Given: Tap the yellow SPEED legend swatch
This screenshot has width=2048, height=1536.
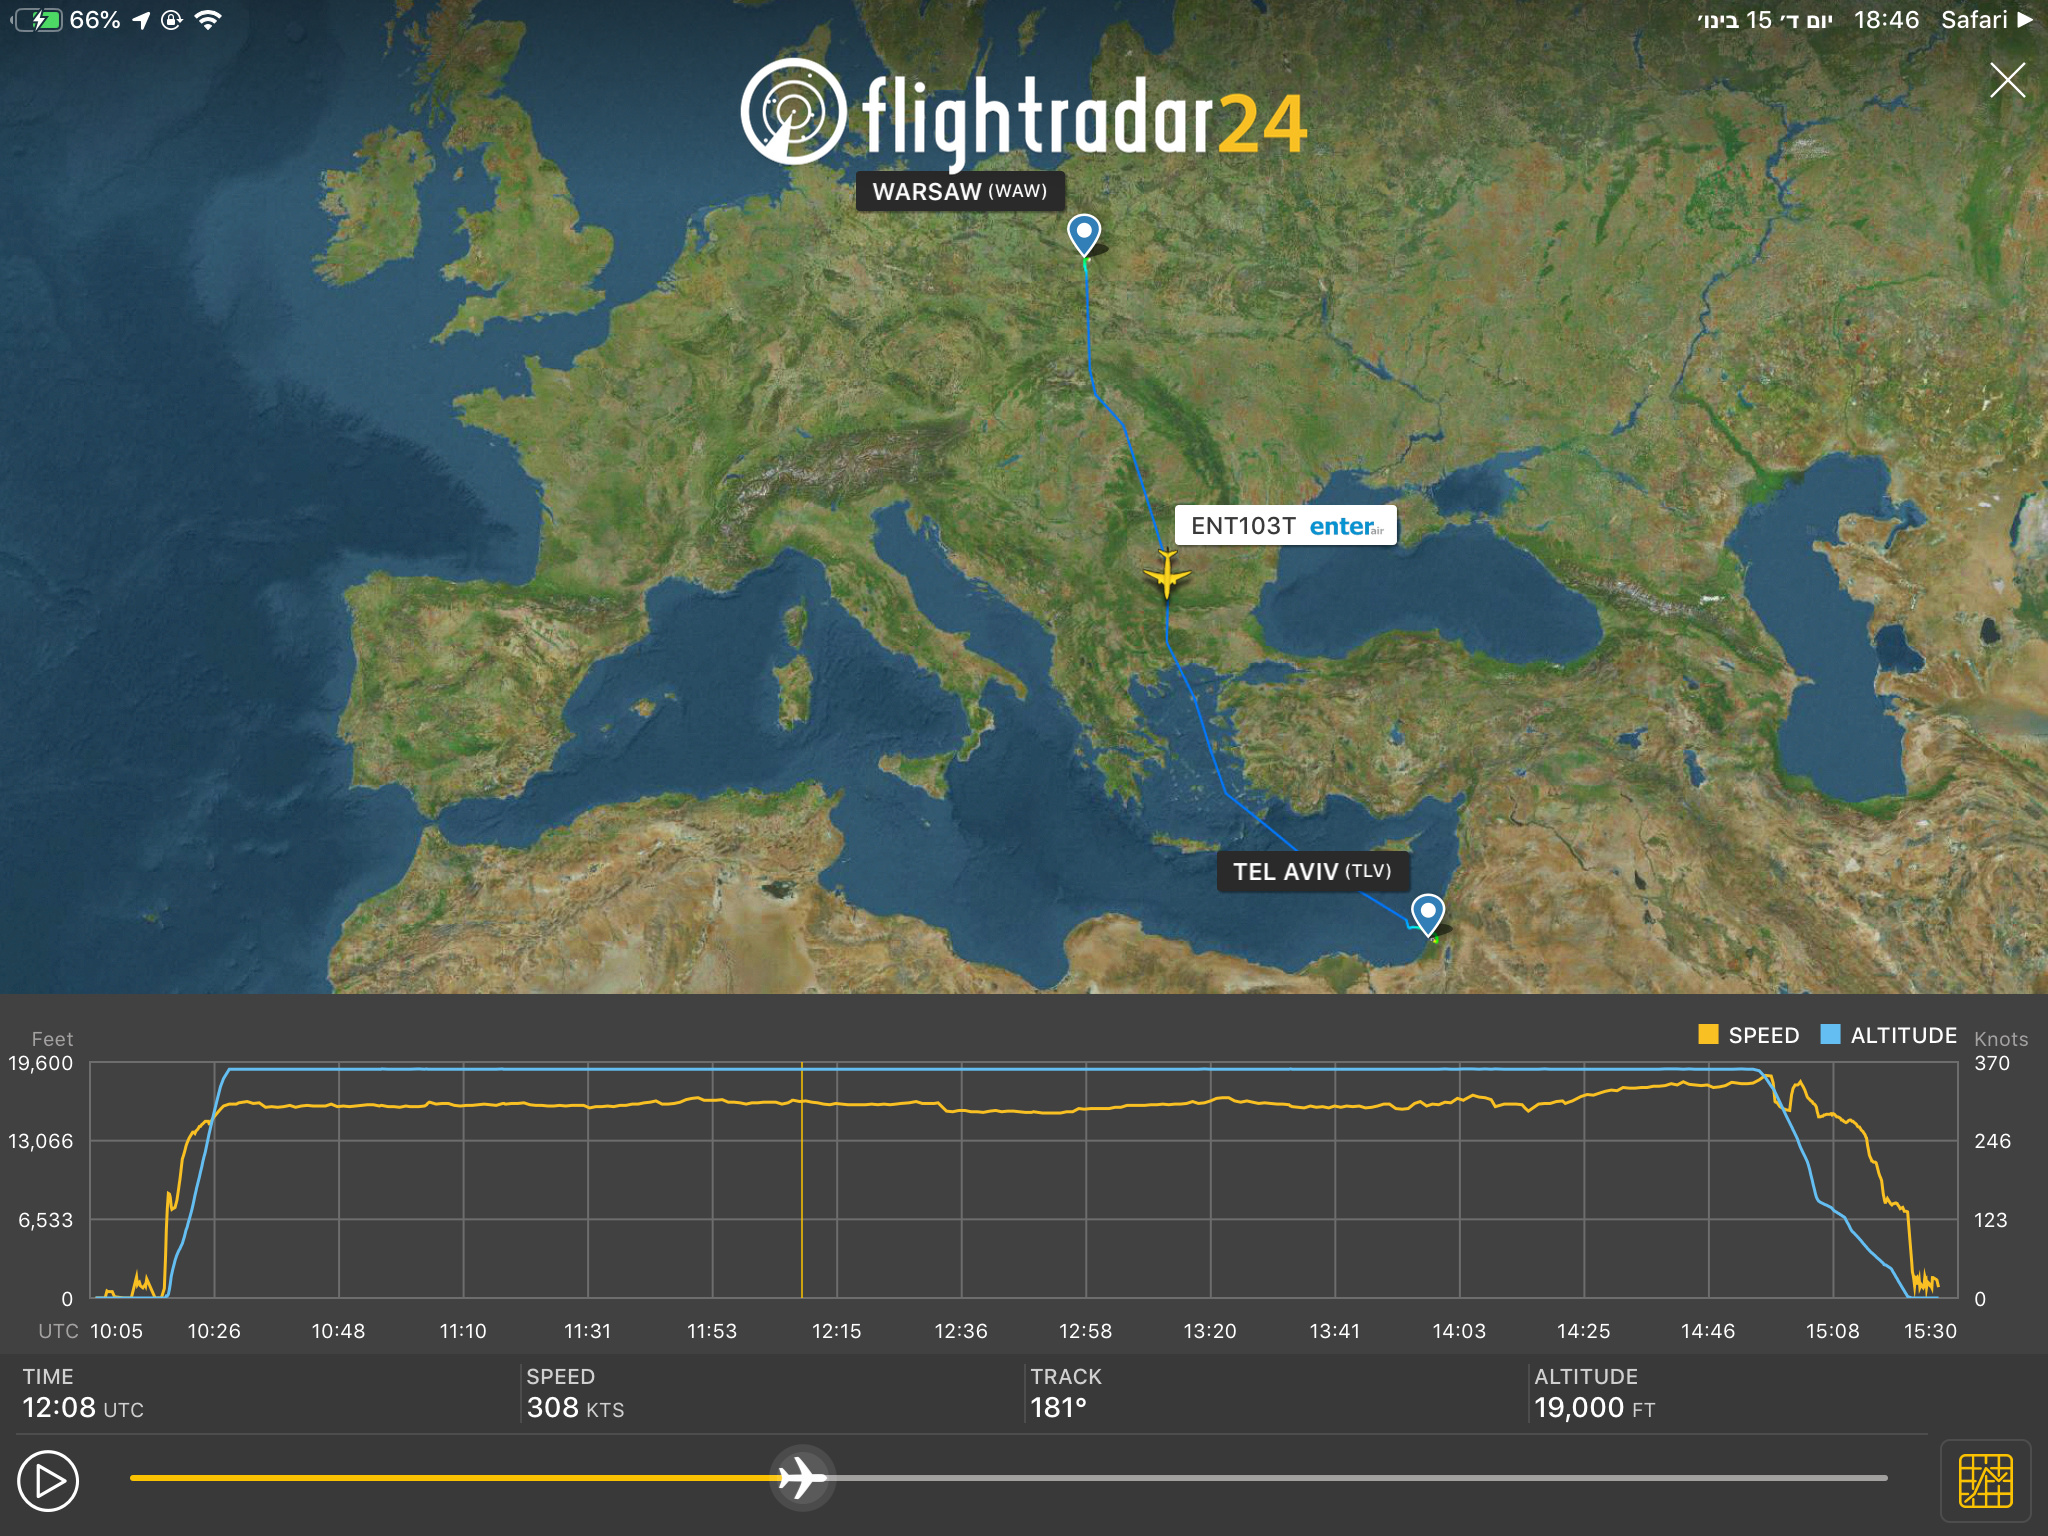Looking at the screenshot, I should (x=1708, y=1035).
